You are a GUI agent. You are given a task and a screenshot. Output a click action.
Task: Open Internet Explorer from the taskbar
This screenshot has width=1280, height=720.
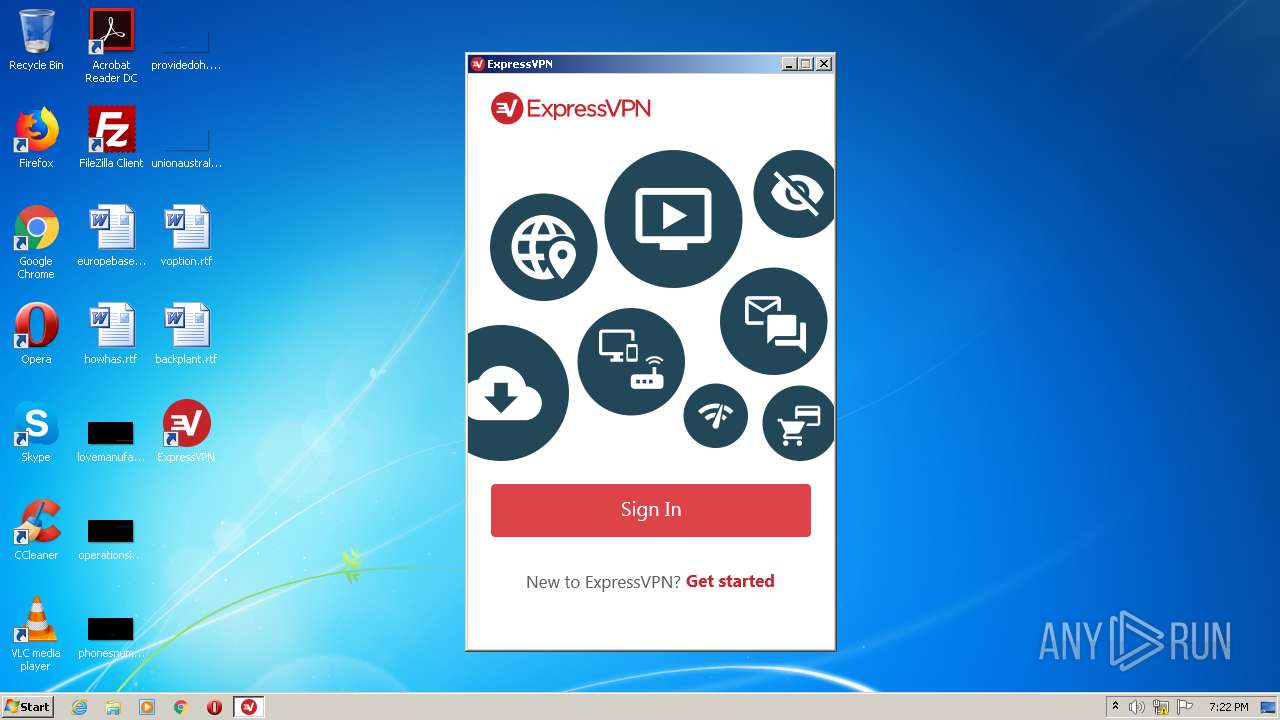[x=79, y=707]
